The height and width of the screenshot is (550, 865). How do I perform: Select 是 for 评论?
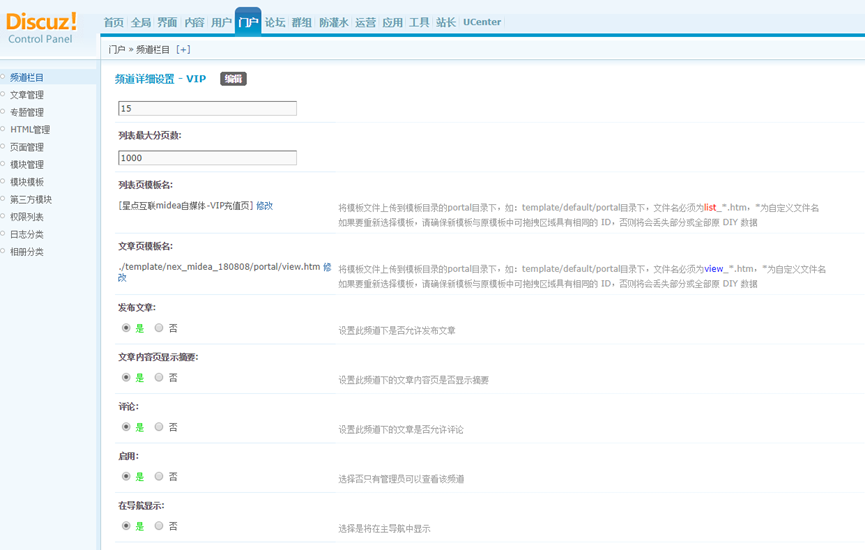(126, 427)
